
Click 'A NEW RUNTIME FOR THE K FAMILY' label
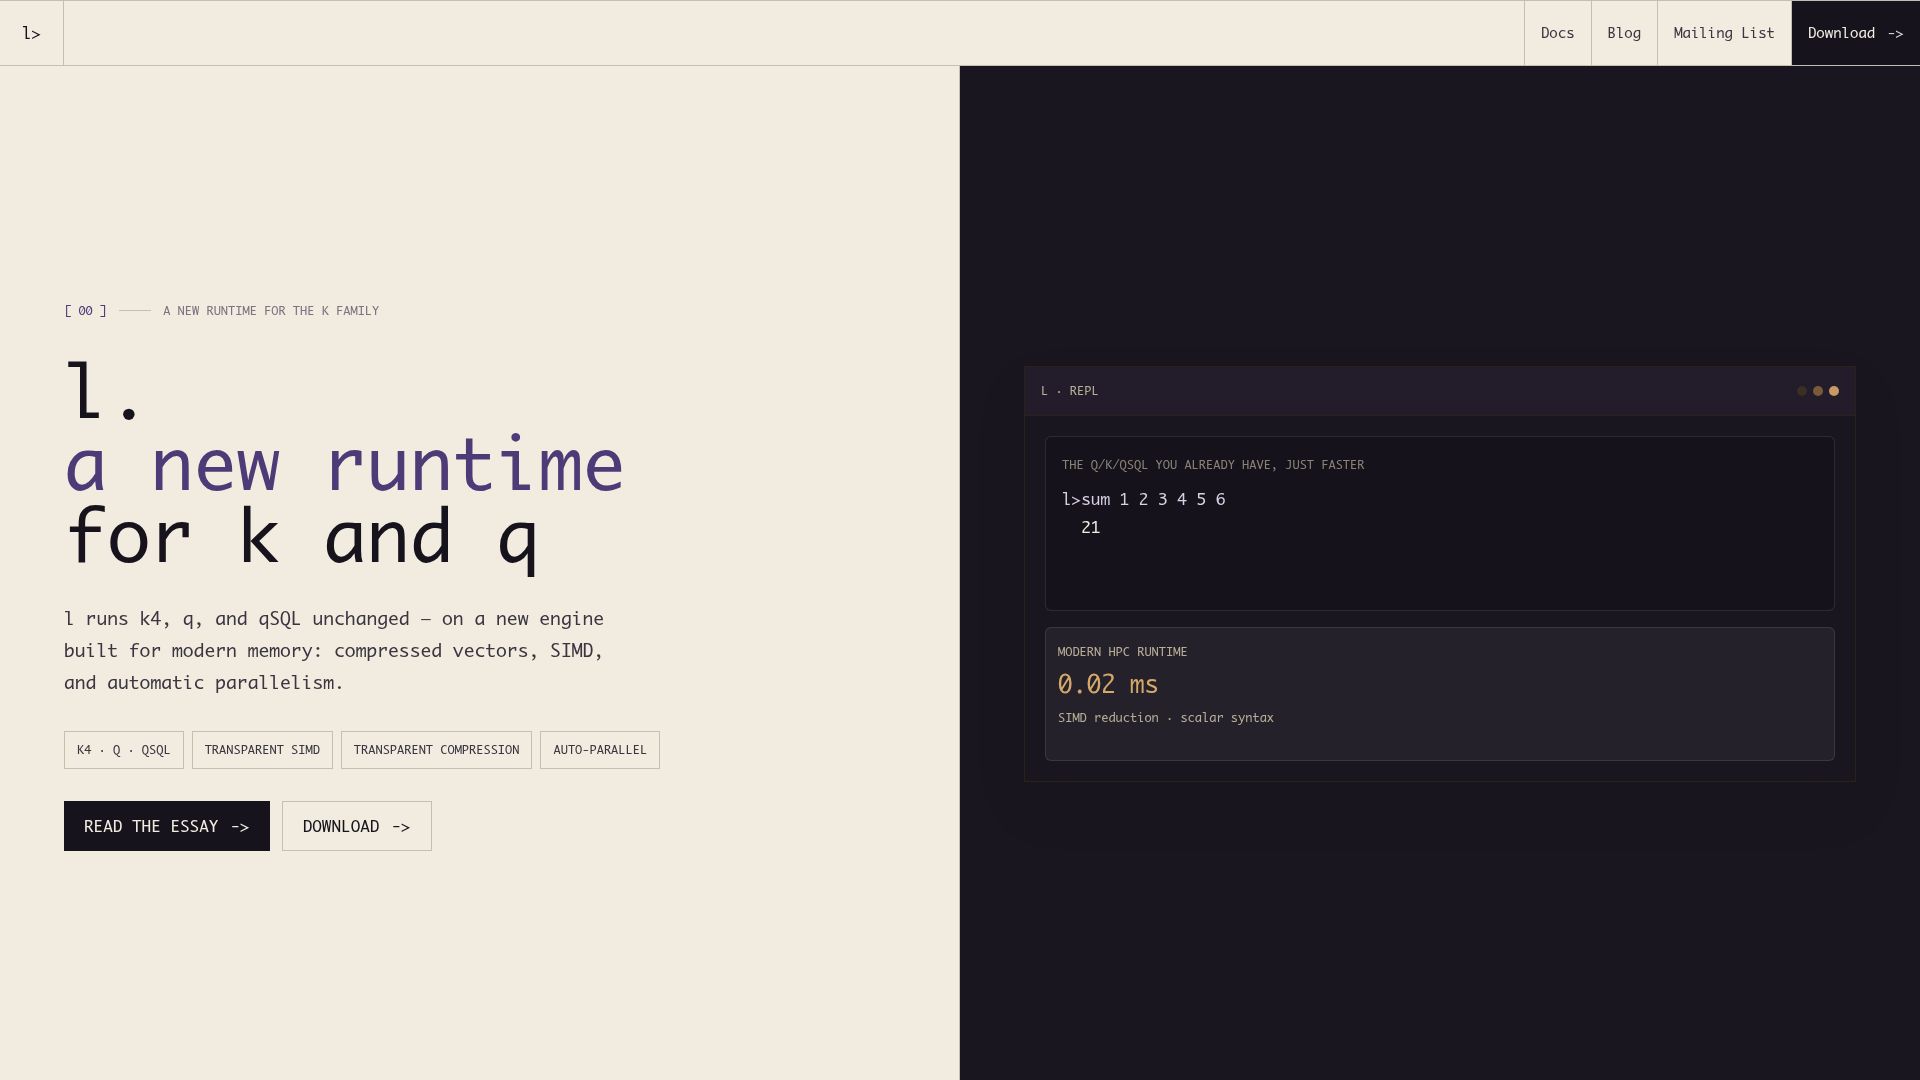(x=271, y=311)
